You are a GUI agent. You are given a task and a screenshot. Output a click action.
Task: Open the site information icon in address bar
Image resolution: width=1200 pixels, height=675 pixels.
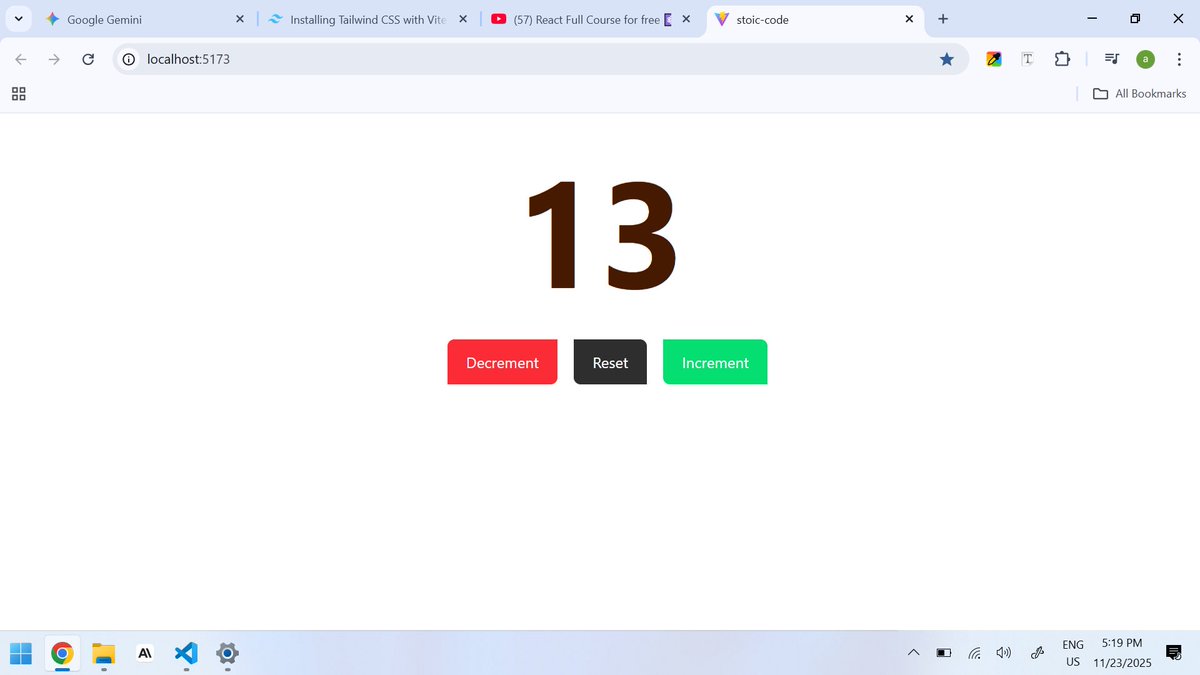128,59
